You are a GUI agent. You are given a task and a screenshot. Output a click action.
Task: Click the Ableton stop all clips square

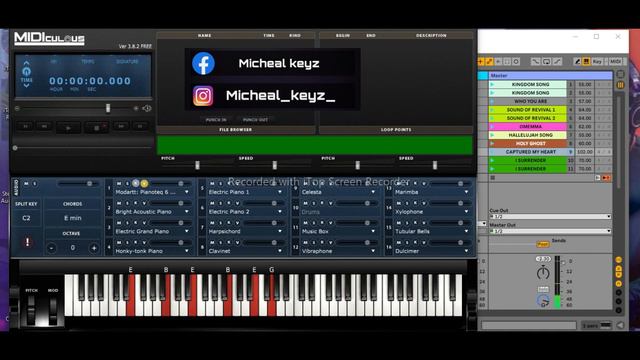tap(493, 178)
